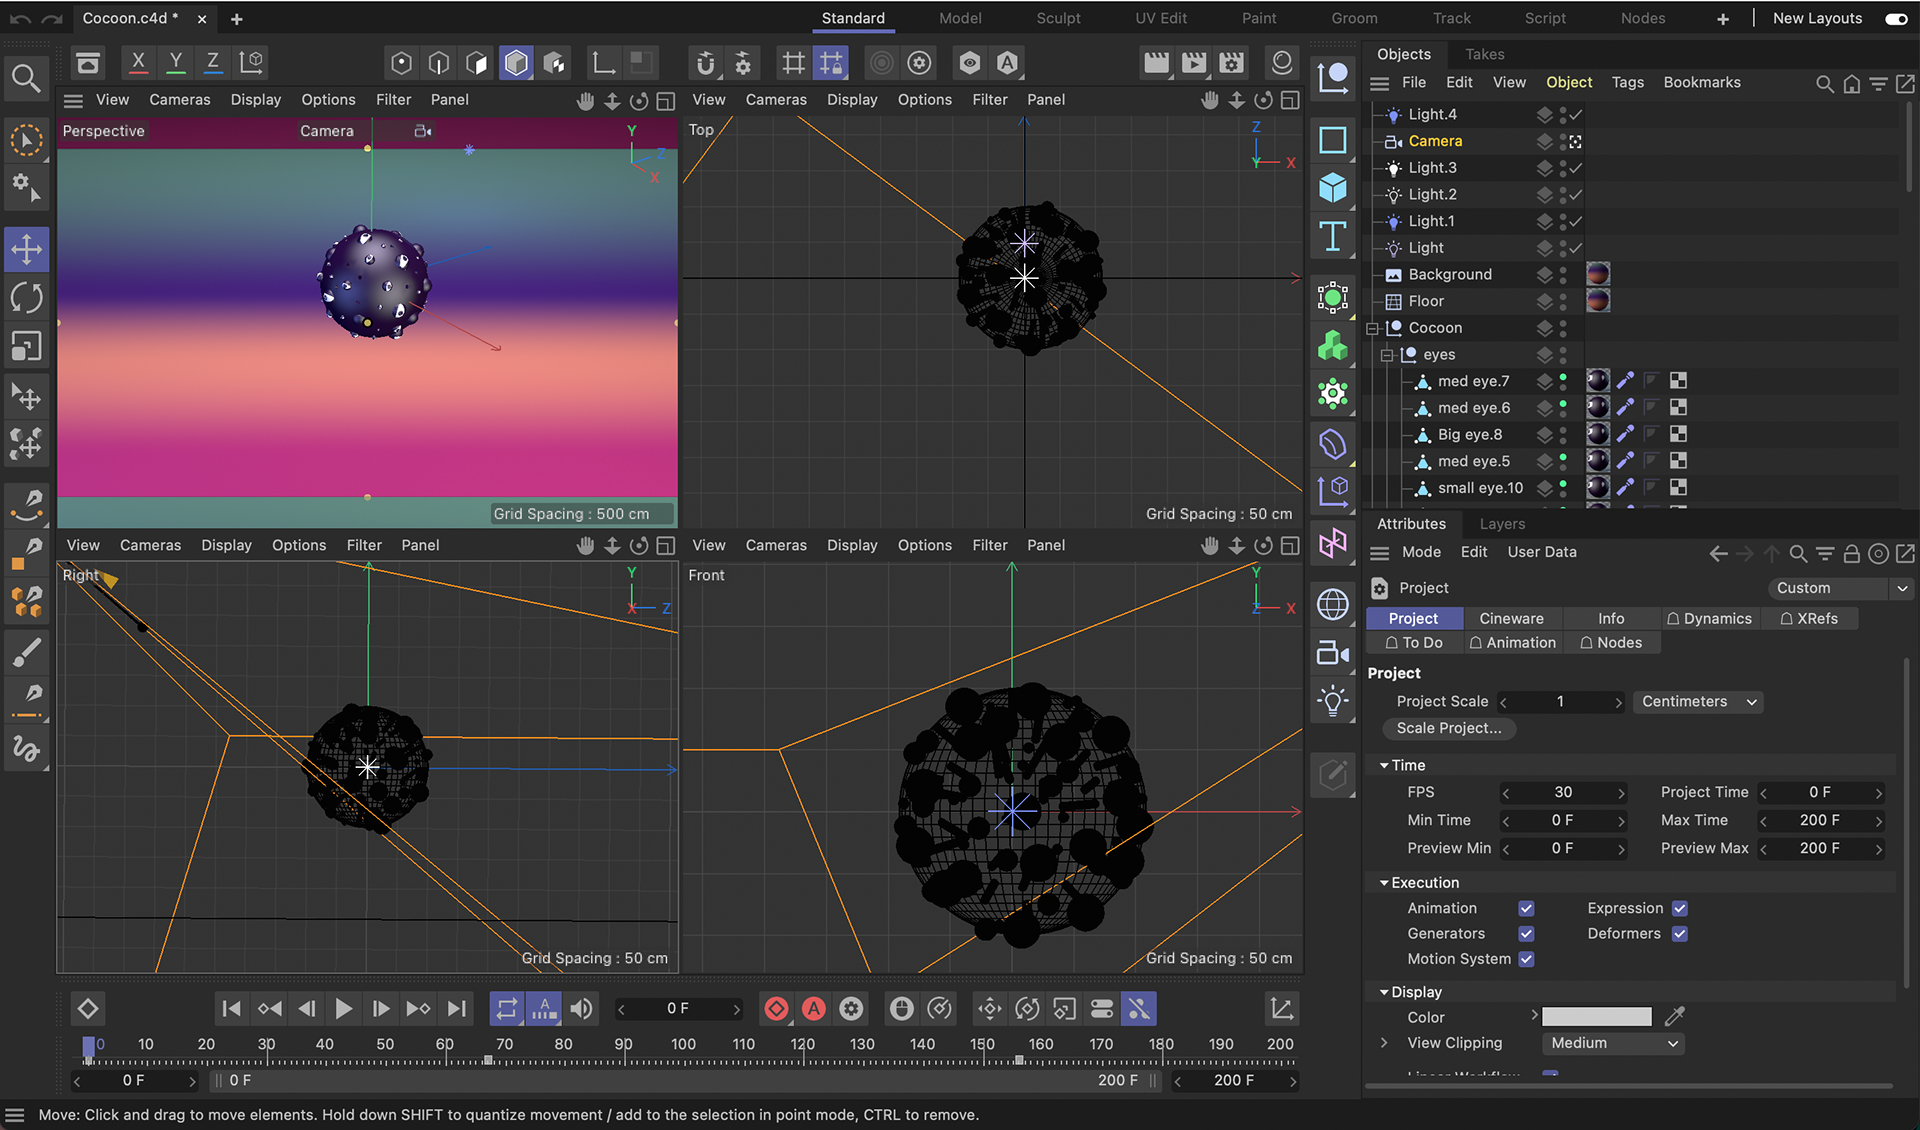The image size is (1920, 1130).
Task: Uncheck the Motion System checkbox
Action: tap(1526, 959)
